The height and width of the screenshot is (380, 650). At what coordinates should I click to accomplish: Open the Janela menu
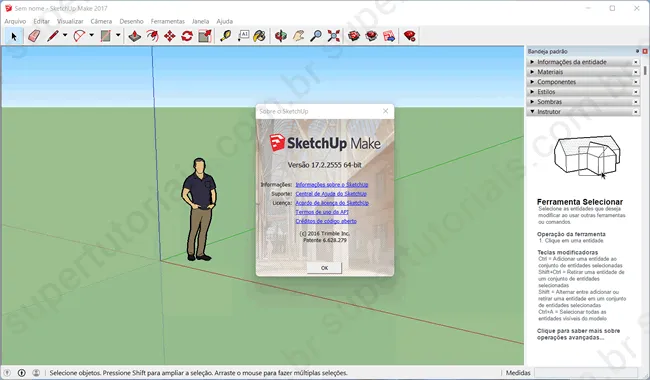tap(200, 21)
